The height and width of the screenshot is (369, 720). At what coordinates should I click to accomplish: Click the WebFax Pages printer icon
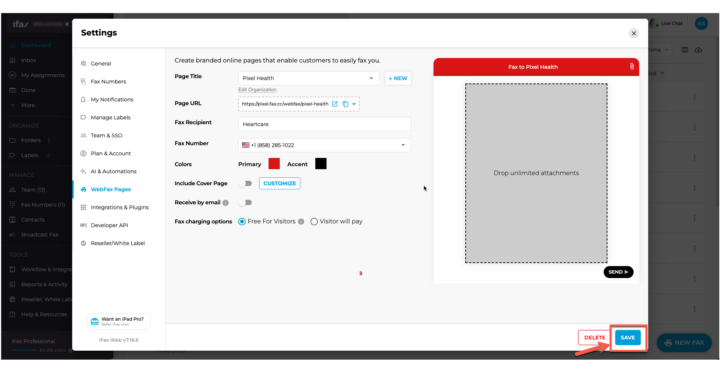pyautogui.click(x=83, y=189)
